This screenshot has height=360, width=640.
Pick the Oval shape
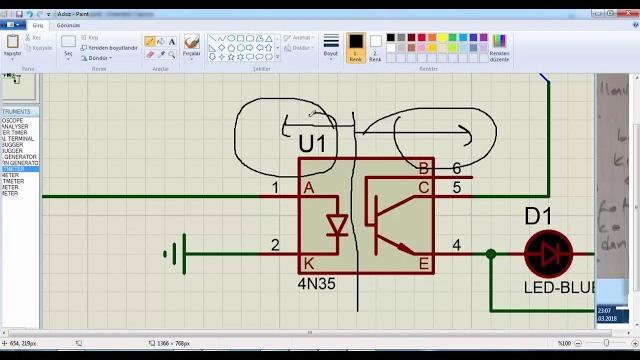231,38
